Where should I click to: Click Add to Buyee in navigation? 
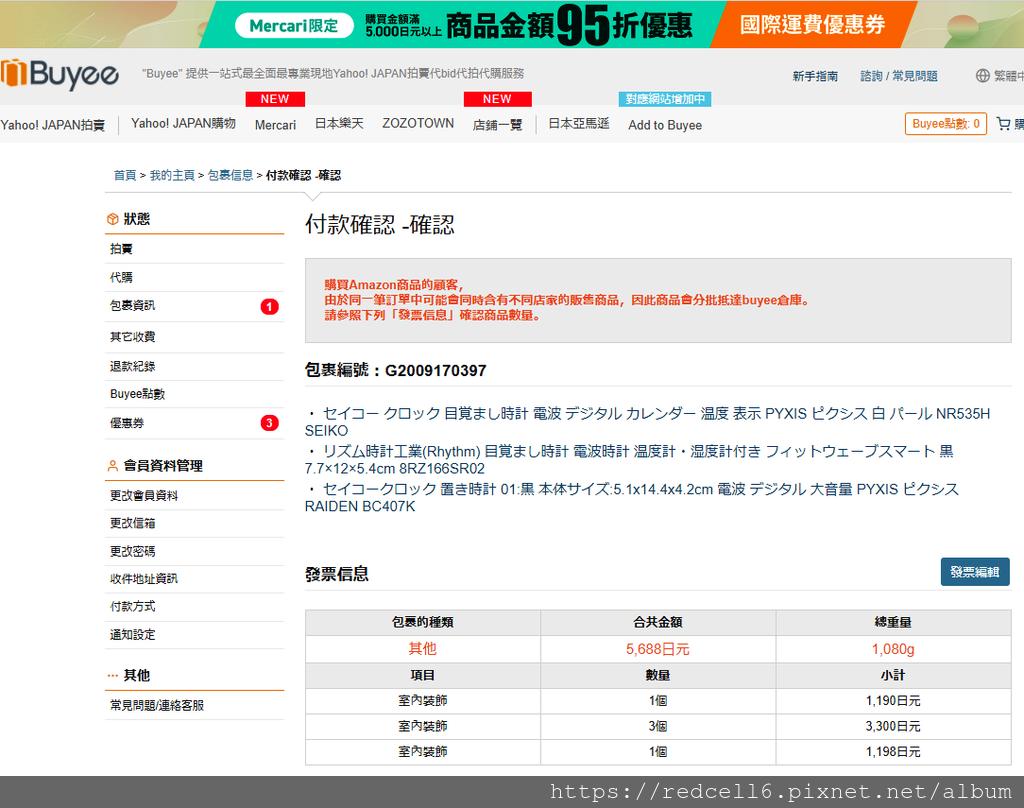[x=665, y=125]
